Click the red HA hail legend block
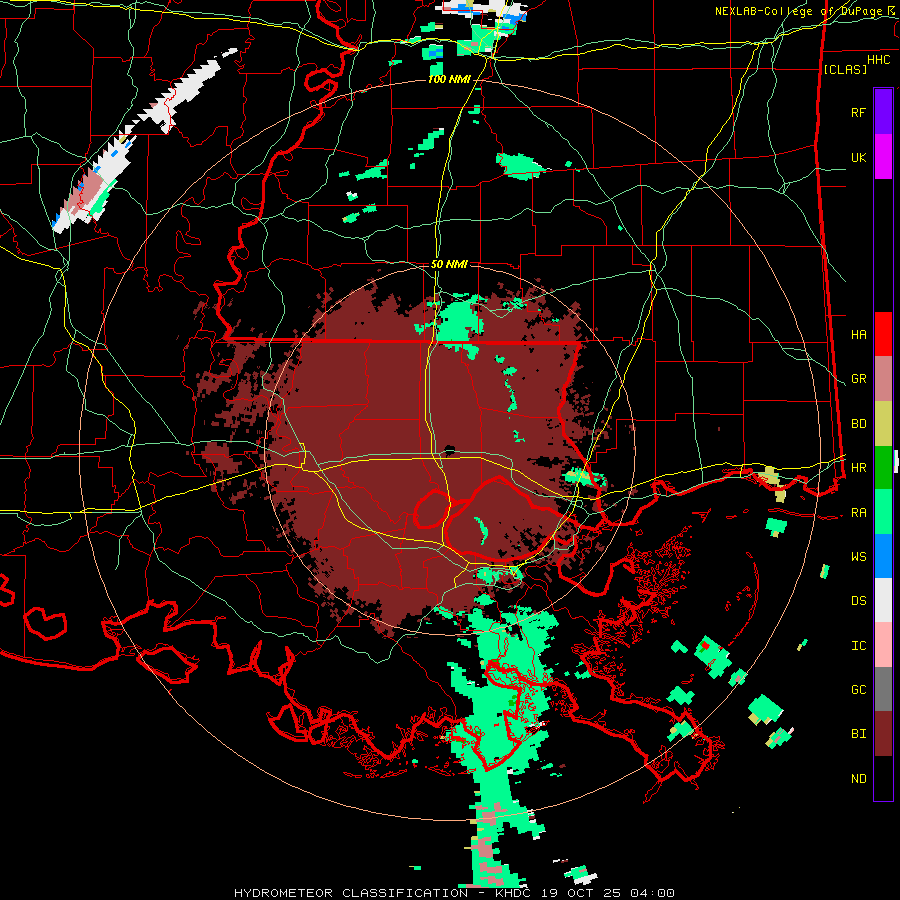Viewport: 900px width, 900px height. [x=883, y=334]
